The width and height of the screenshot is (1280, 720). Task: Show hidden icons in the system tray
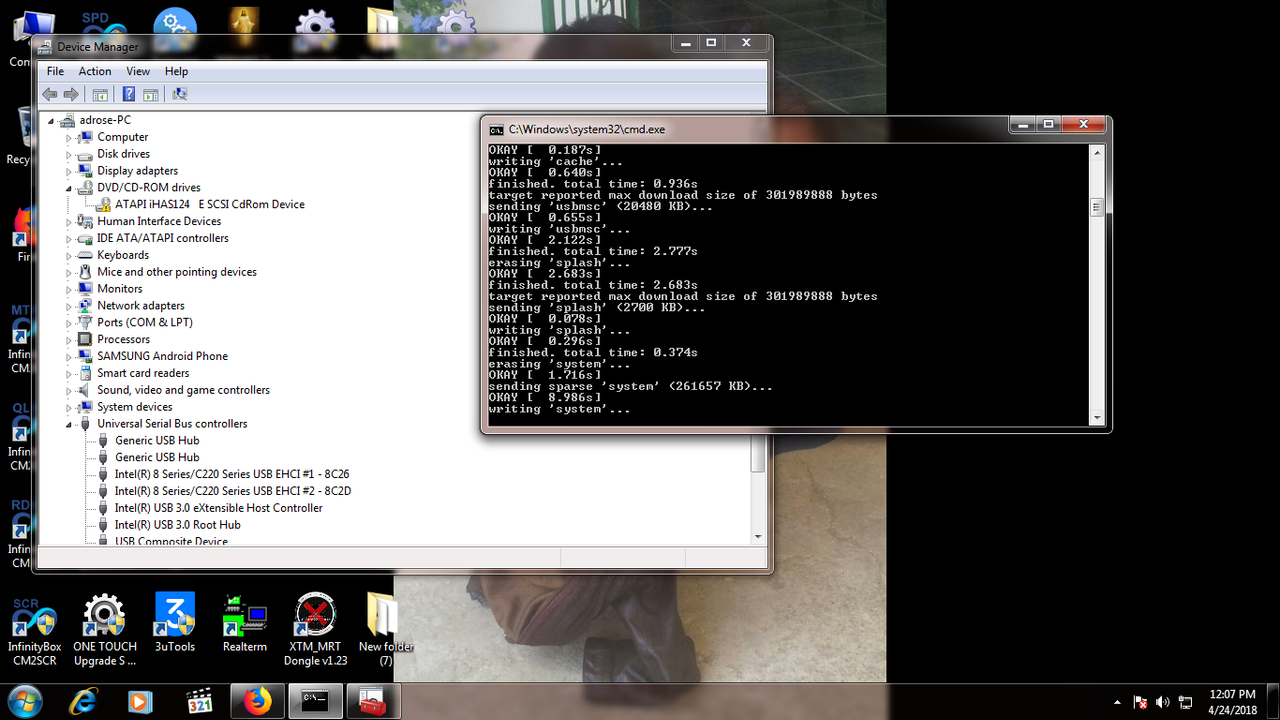1117,701
